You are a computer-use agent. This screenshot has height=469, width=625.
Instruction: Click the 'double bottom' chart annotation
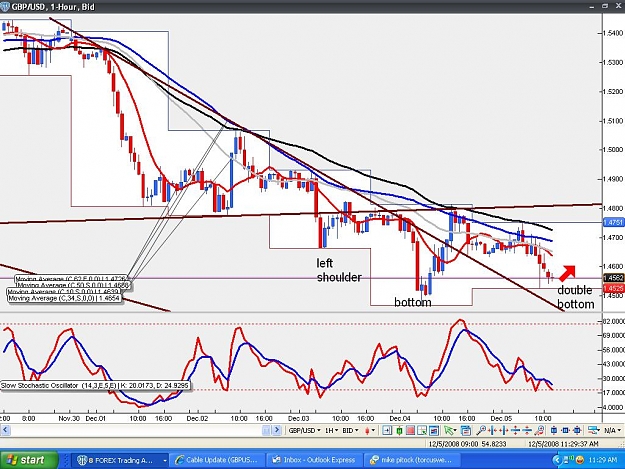coord(576,297)
